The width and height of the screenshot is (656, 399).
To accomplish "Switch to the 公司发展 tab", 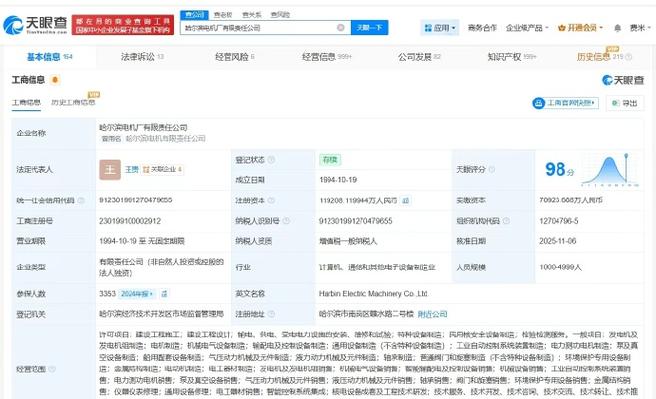I will click(x=419, y=57).
